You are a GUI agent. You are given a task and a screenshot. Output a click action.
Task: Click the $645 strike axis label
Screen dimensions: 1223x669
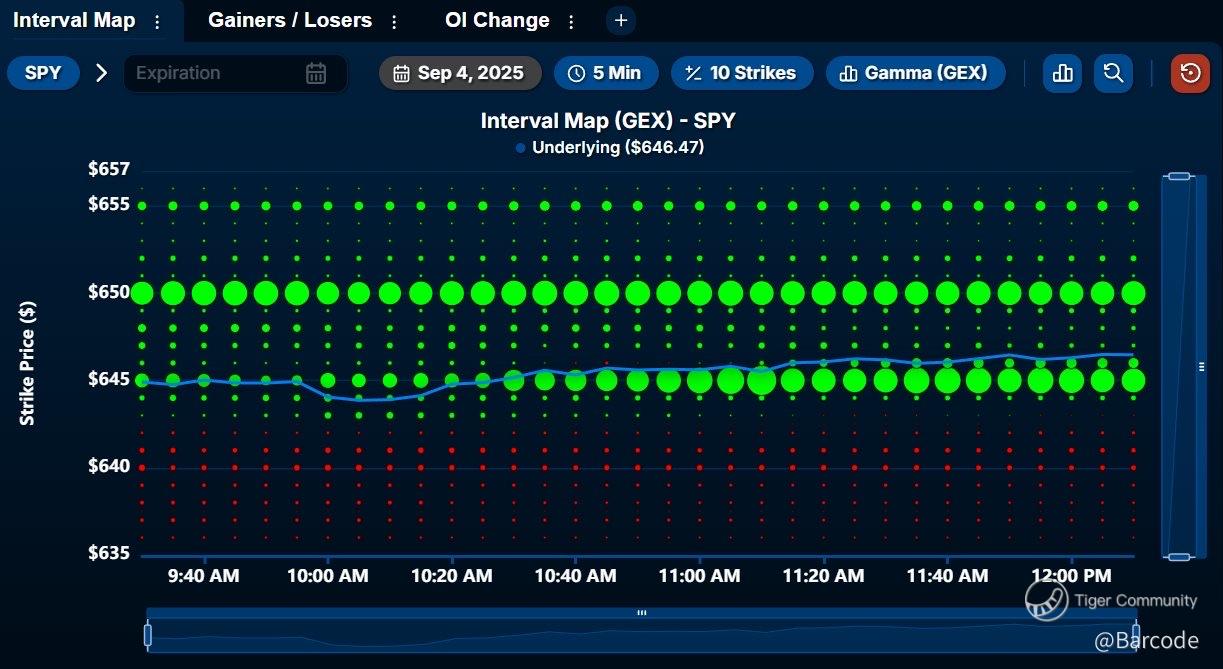pos(109,379)
